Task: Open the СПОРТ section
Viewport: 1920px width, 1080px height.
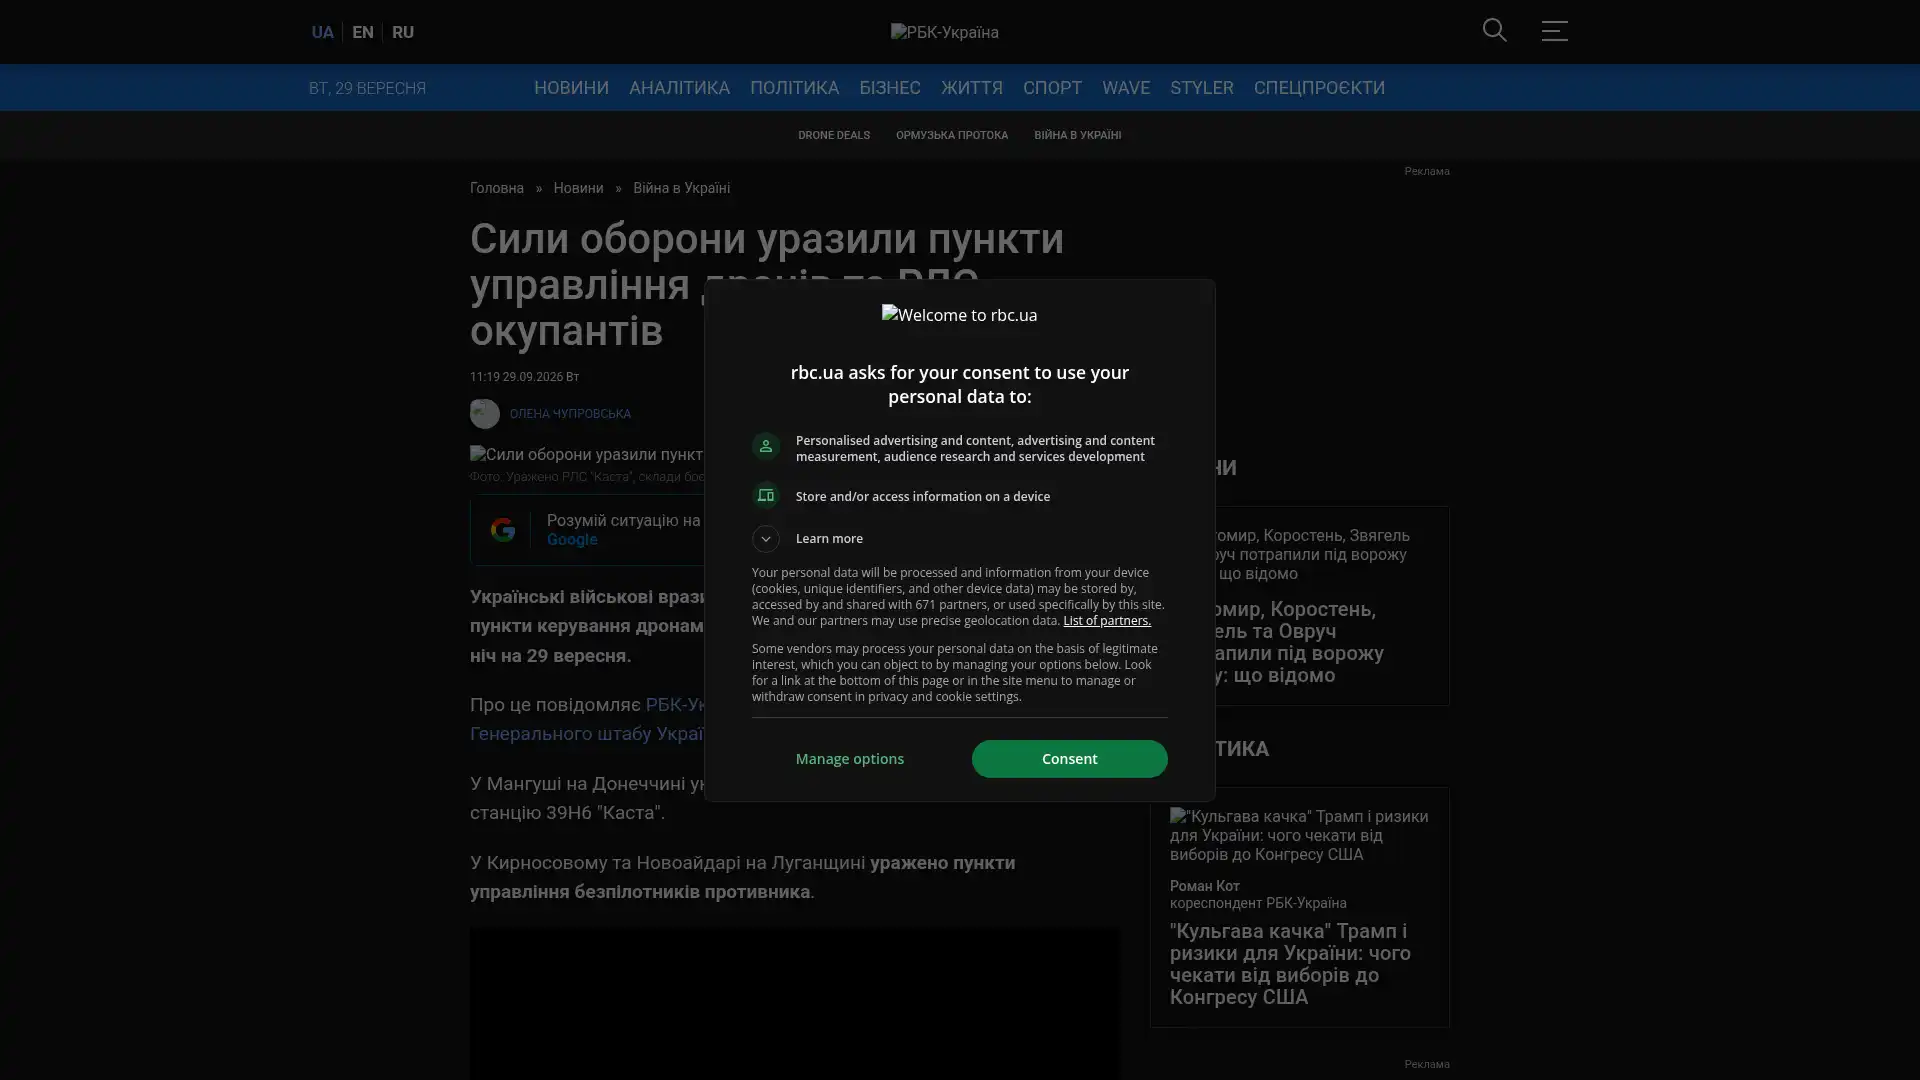Action: point(1052,88)
